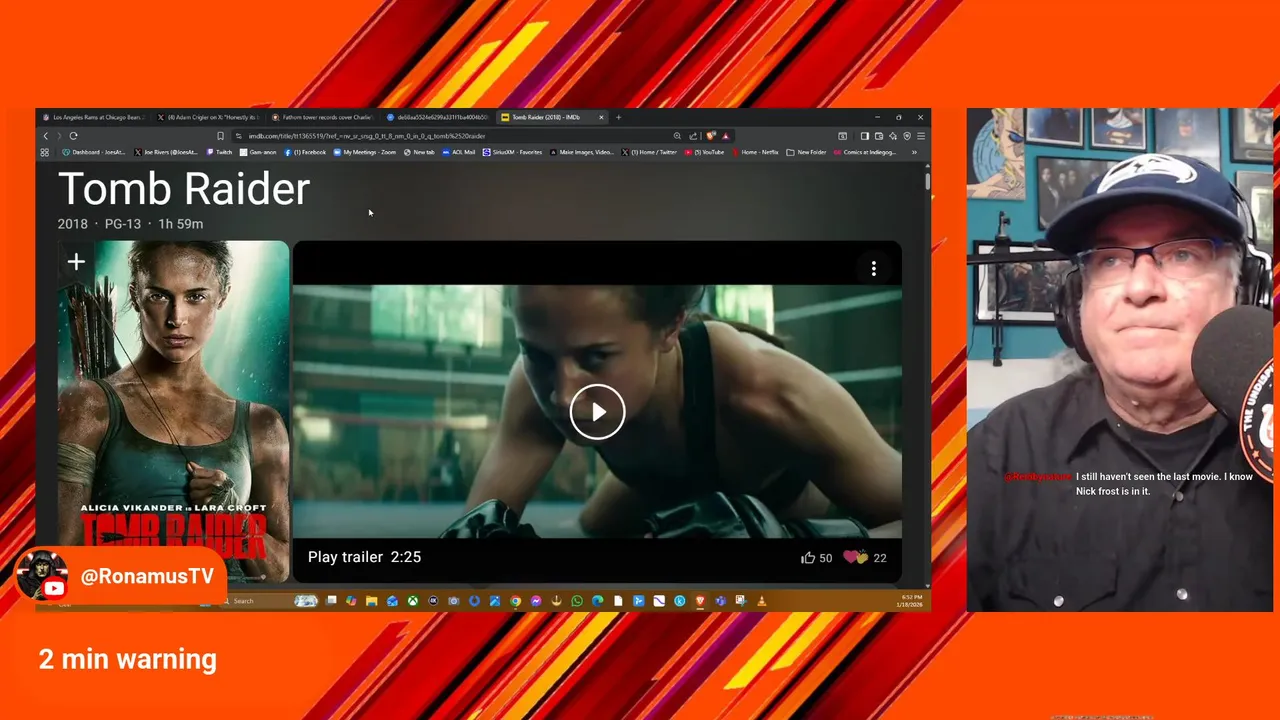Add Tomb Raider to watchlist with plus icon
The height and width of the screenshot is (720, 1280).
(x=76, y=262)
